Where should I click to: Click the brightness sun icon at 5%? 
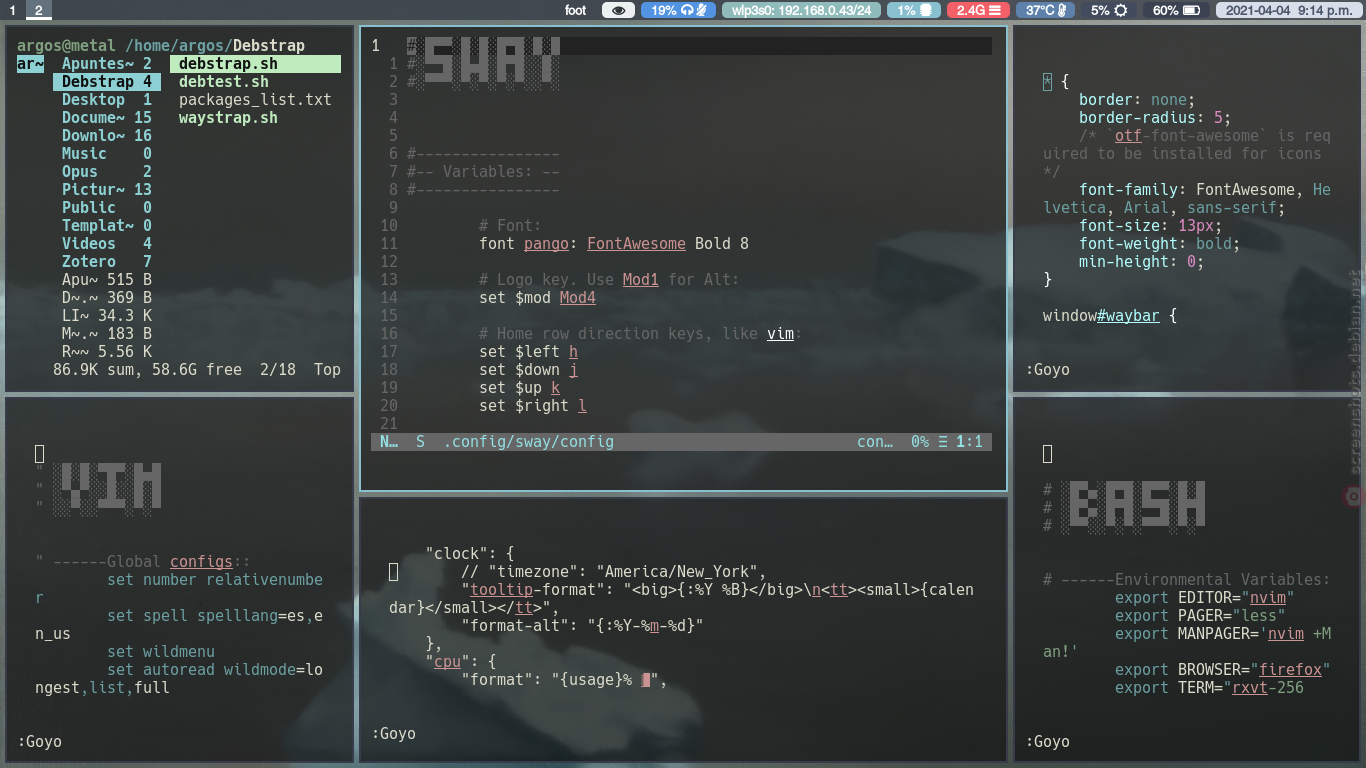tap(1121, 10)
